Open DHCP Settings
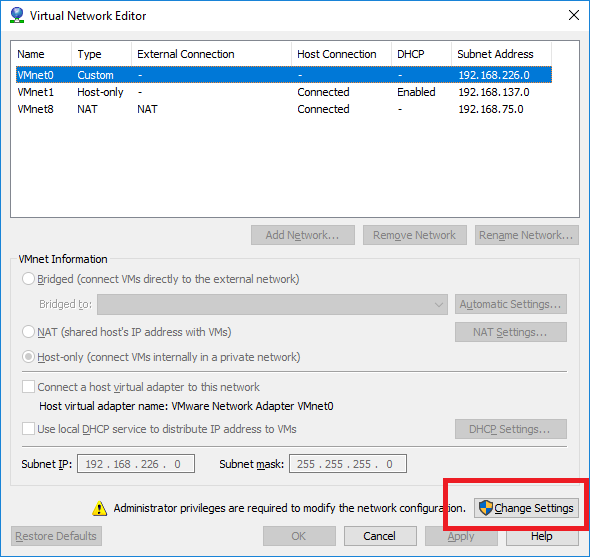This screenshot has width=590, height=557. tap(511, 429)
